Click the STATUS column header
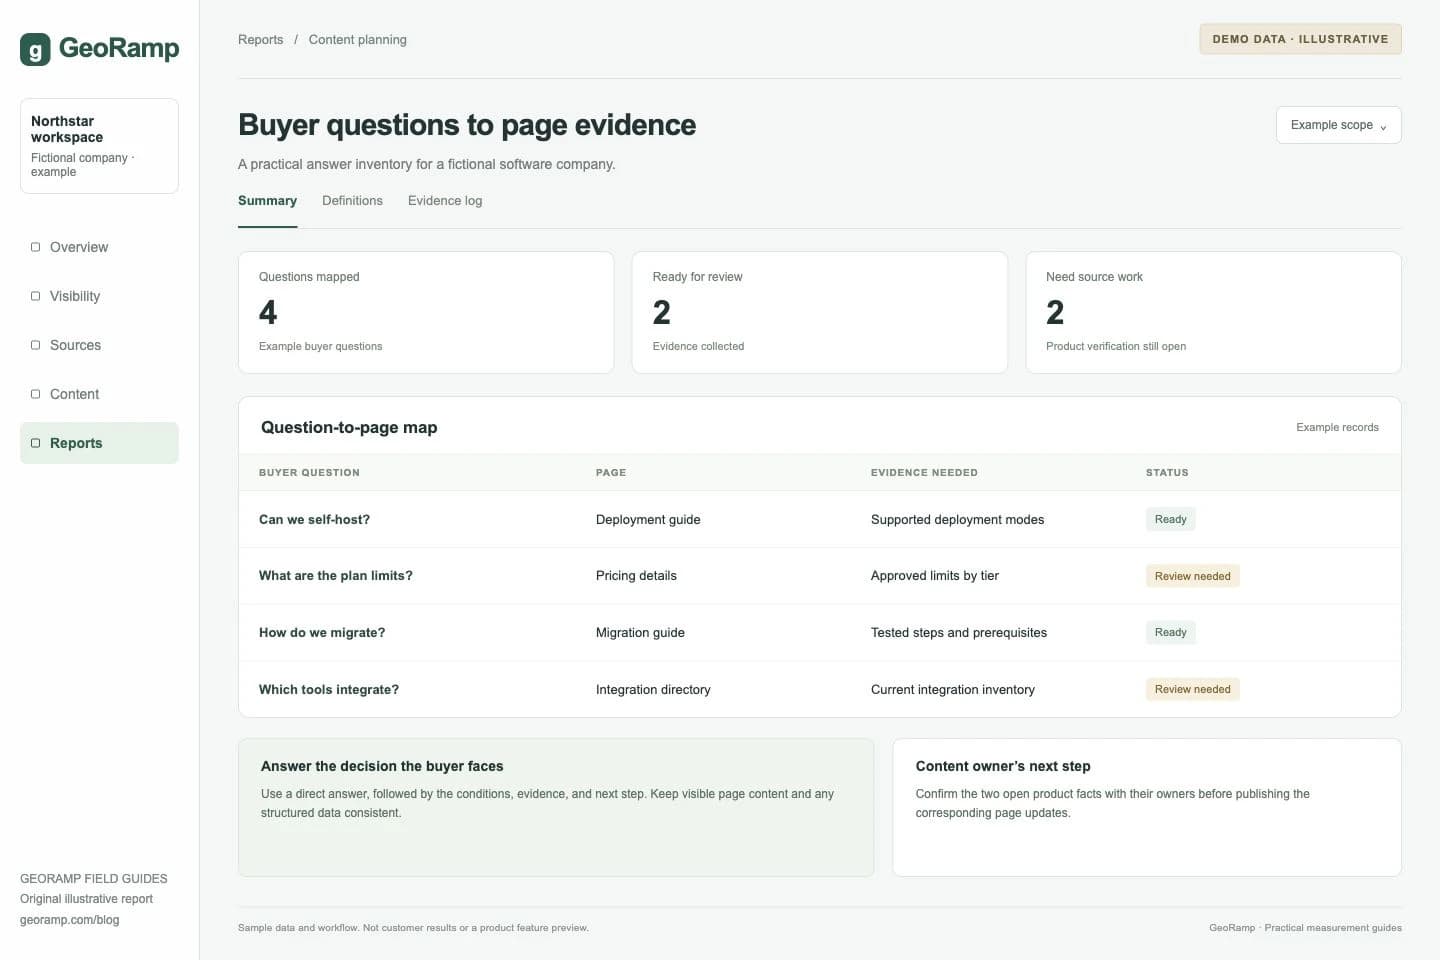The image size is (1440, 960). 1167,473
